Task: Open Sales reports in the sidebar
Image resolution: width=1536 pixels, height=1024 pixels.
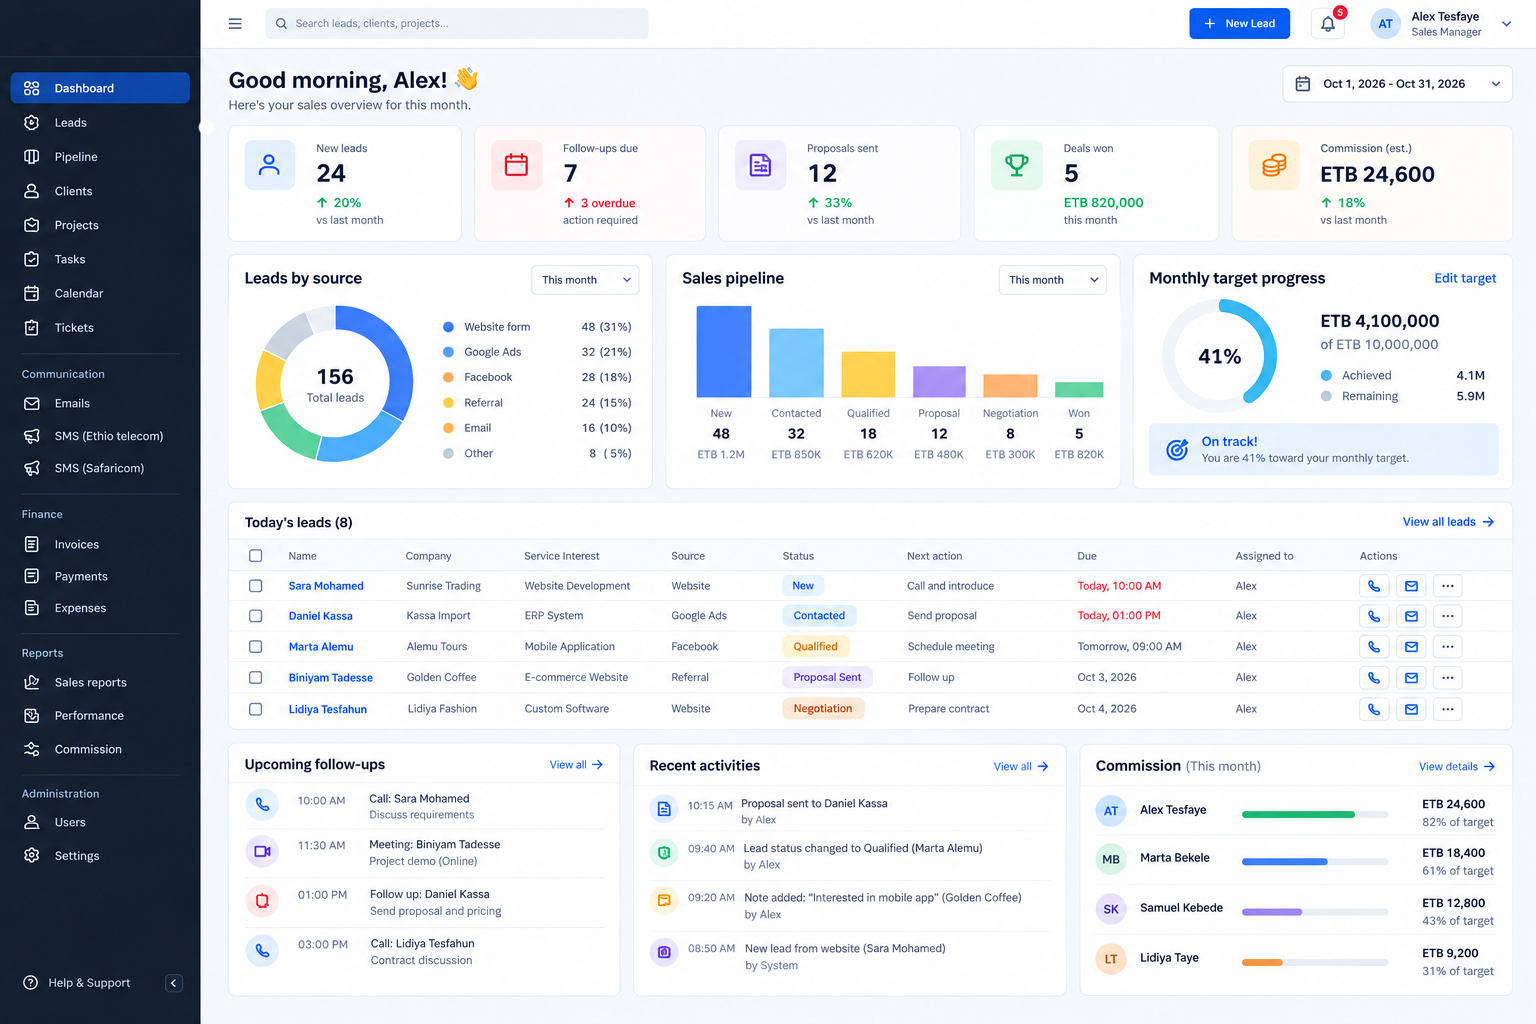Action: coord(100,682)
